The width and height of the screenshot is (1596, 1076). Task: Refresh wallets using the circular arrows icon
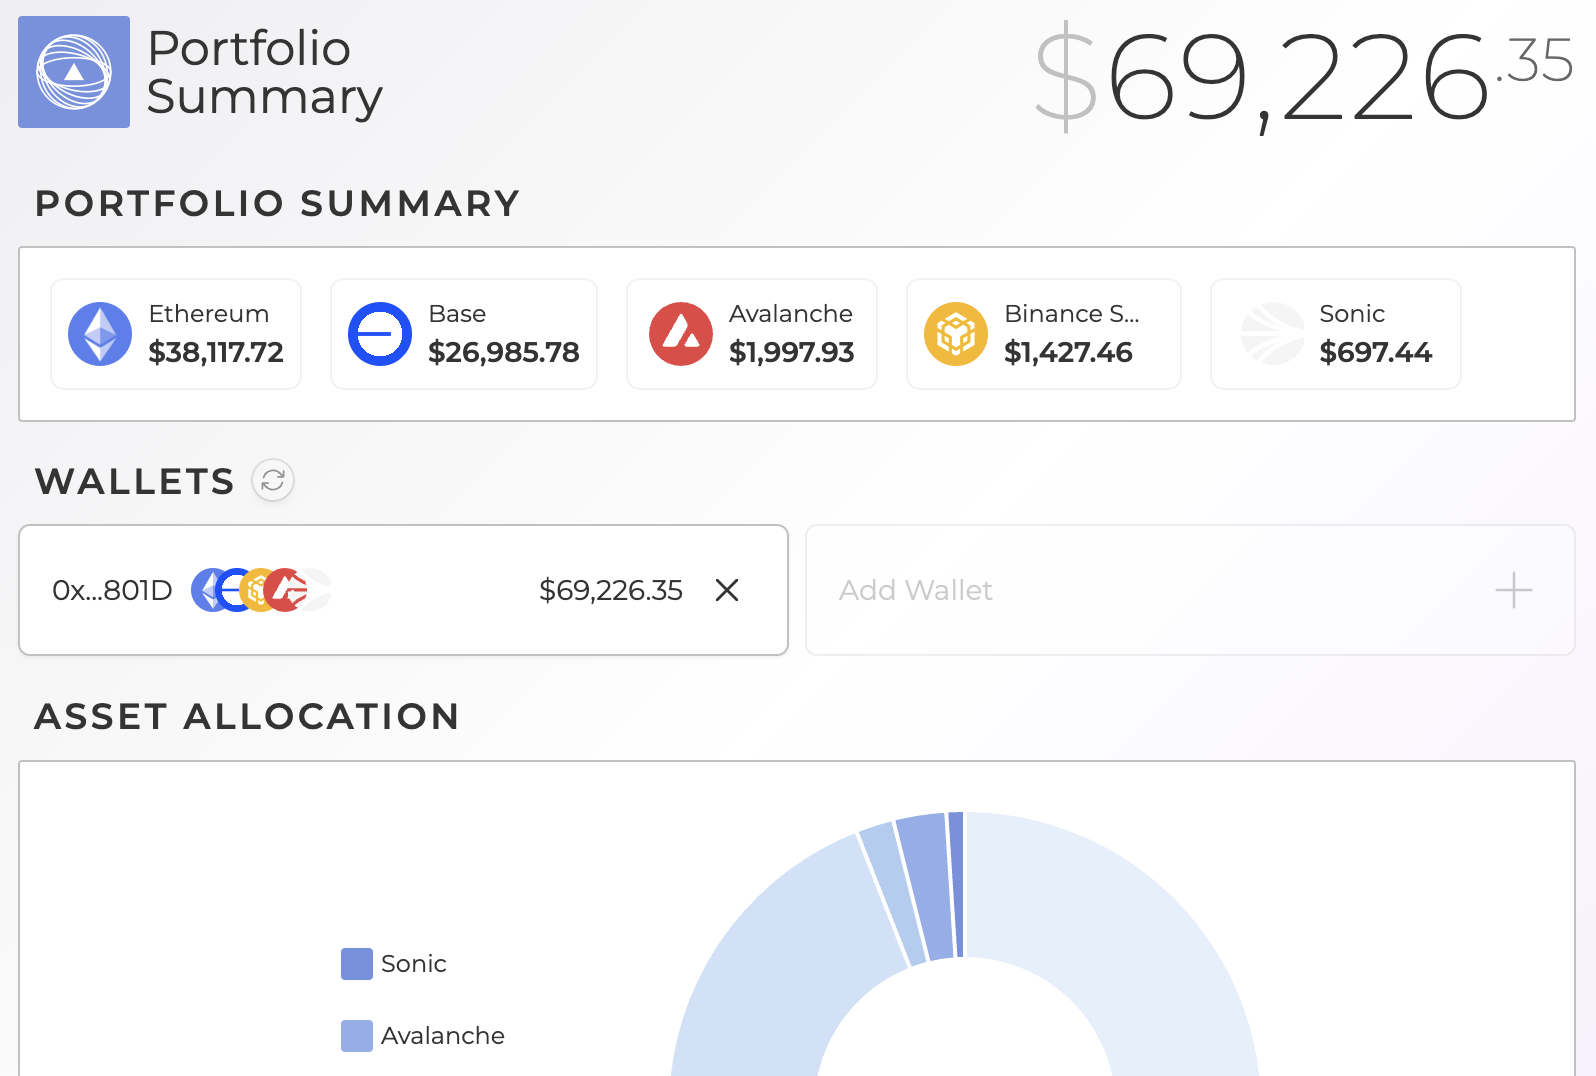pyautogui.click(x=273, y=481)
